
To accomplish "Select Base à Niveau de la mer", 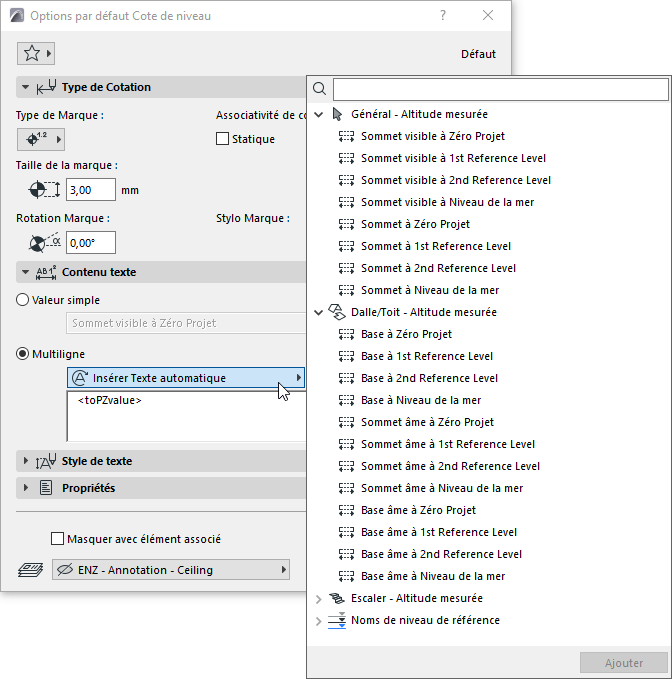I will click(421, 401).
